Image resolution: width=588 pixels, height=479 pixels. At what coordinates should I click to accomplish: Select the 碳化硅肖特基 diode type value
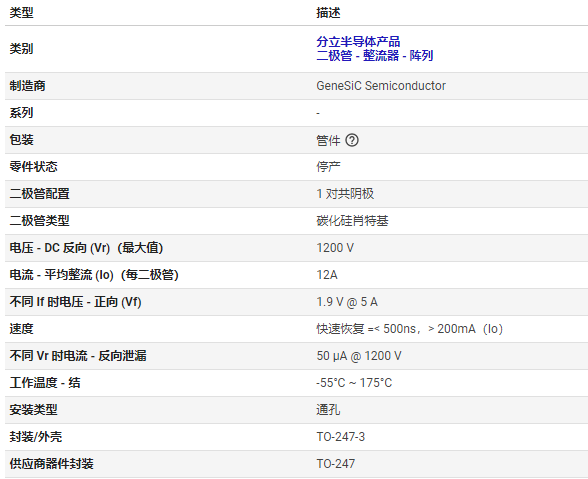click(x=352, y=221)
